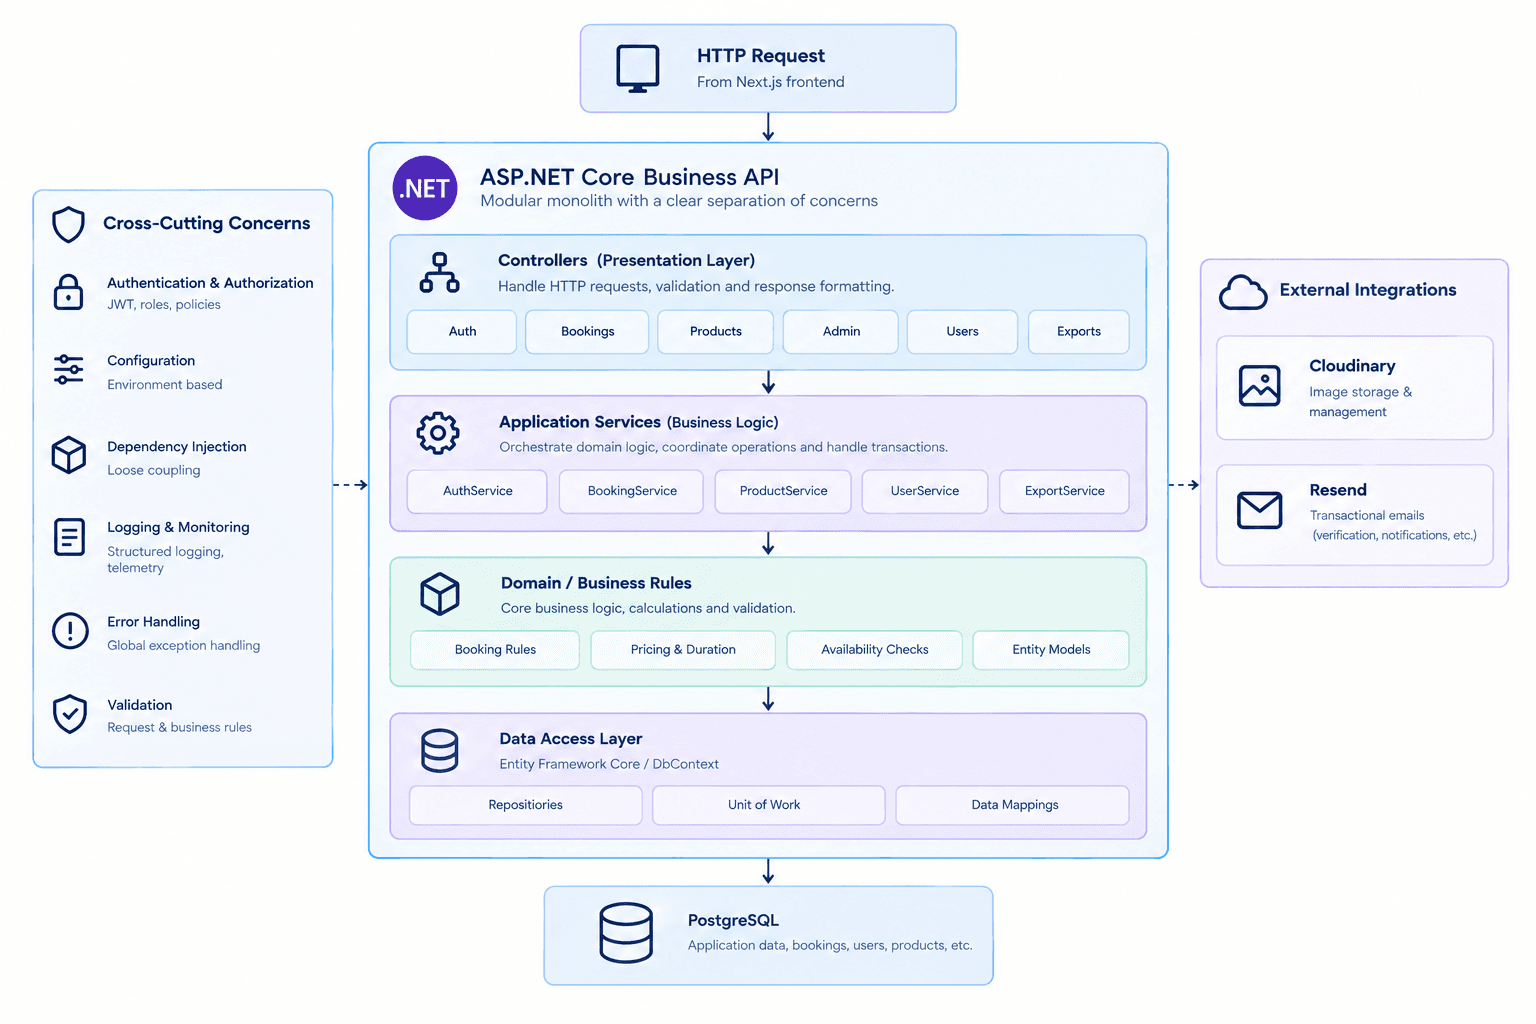Select the BookingService box
1536x1024 pixels.
[x=632, y=492]
